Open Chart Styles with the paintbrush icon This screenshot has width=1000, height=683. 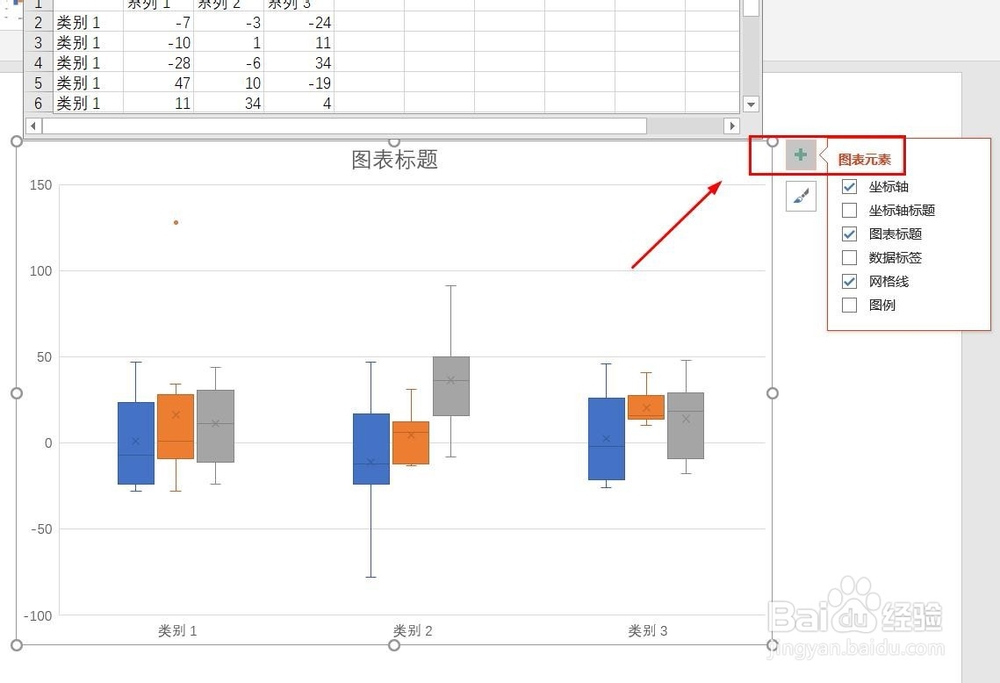799,196
